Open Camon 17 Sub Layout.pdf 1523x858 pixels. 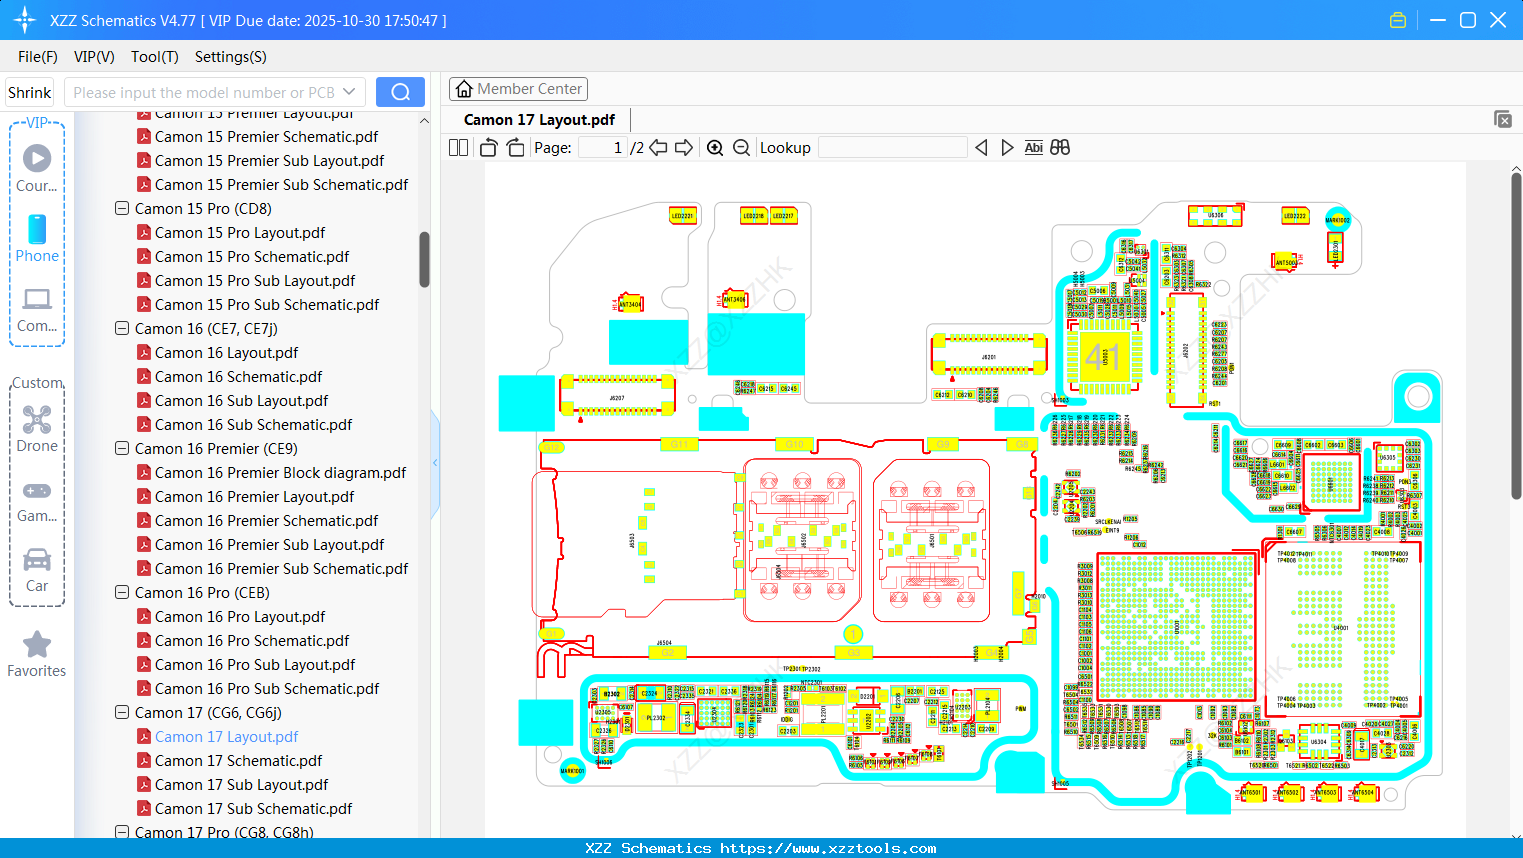pos(241,785)
